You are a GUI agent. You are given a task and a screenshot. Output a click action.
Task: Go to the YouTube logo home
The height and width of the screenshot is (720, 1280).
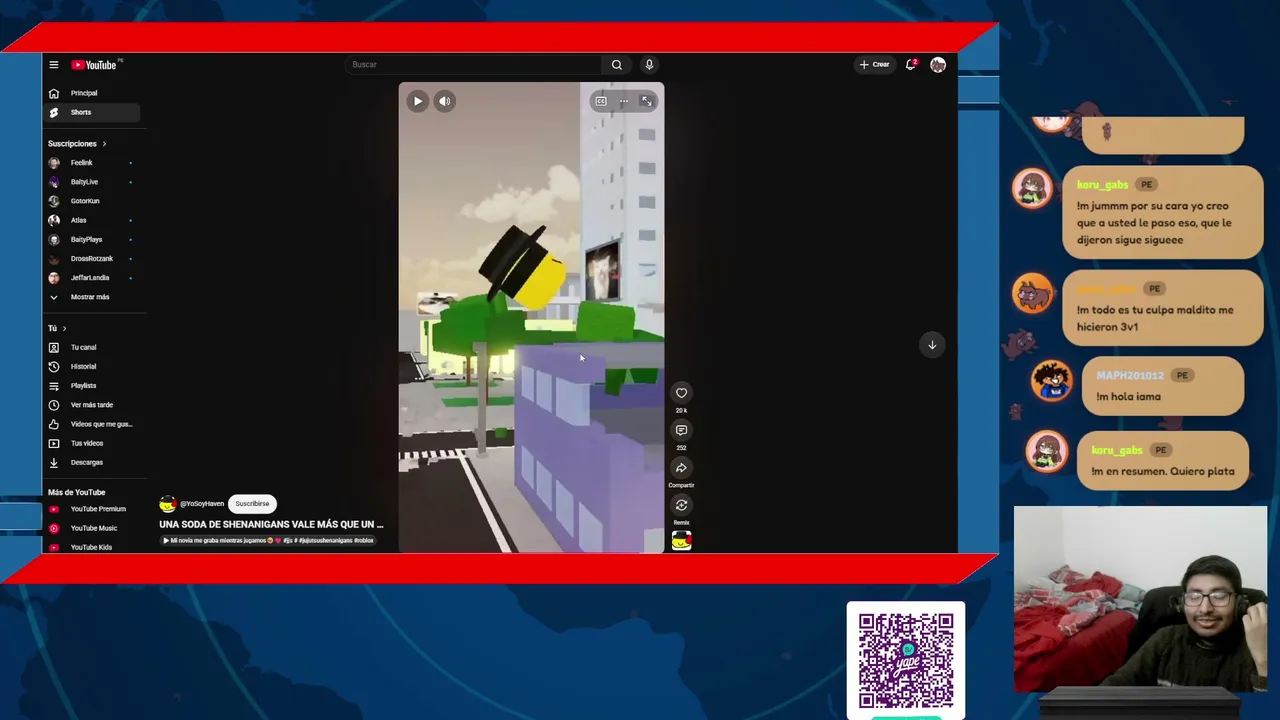[x=95, y=65]
